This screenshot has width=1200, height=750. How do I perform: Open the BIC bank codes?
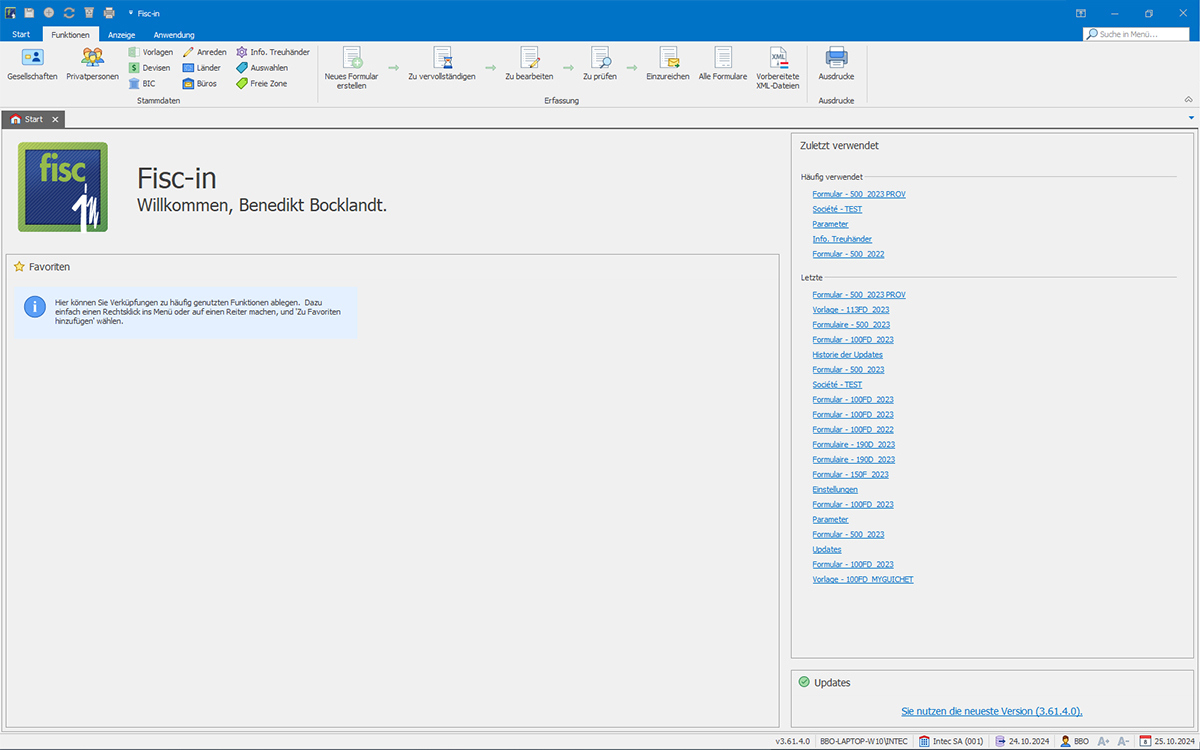(x=142, y=84)
